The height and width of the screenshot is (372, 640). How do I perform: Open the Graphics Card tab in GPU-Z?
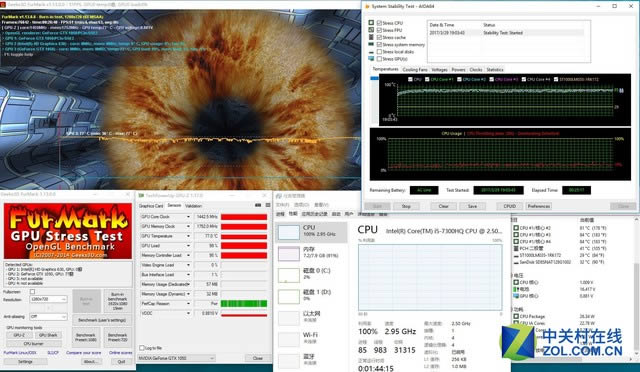click(x=151, y=206)
